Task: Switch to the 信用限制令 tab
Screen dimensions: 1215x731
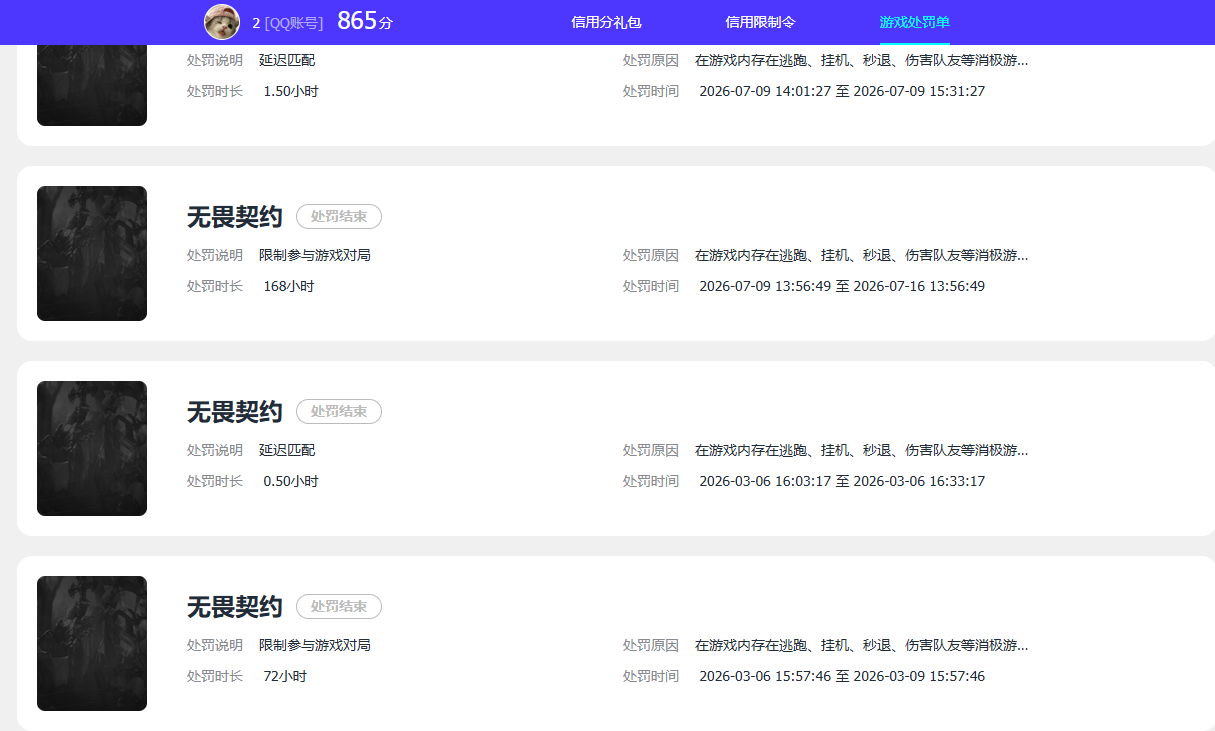Action: pyautogui.click(x=760, y=22)
